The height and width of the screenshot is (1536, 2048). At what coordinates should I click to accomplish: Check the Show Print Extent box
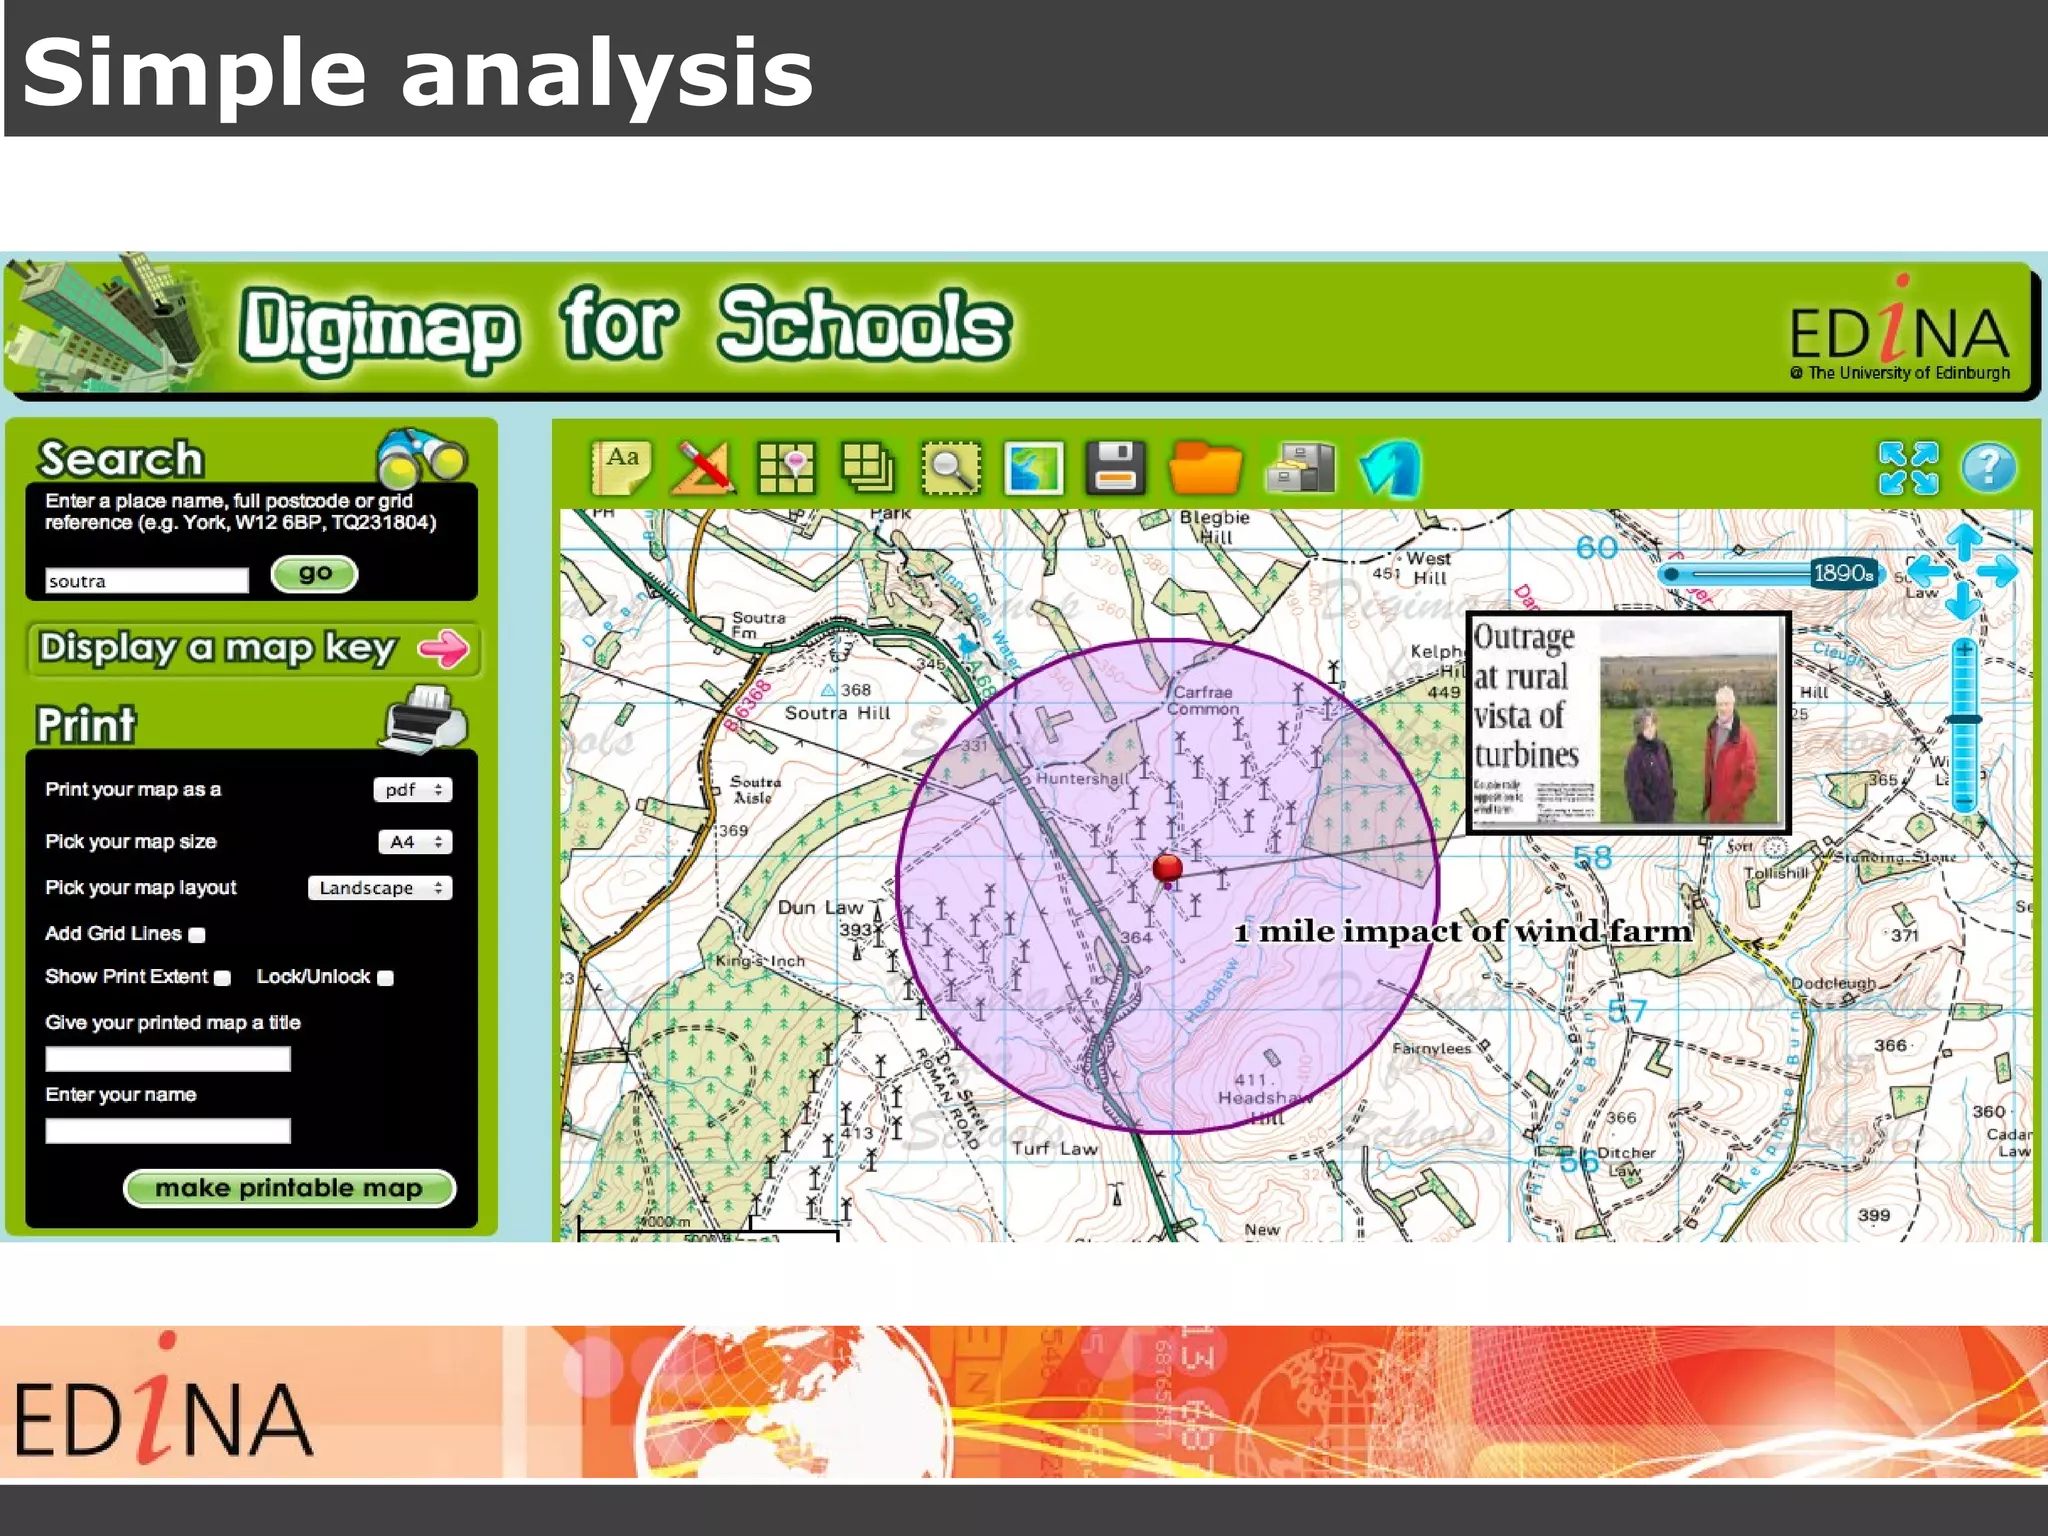[x=223, y=978]
